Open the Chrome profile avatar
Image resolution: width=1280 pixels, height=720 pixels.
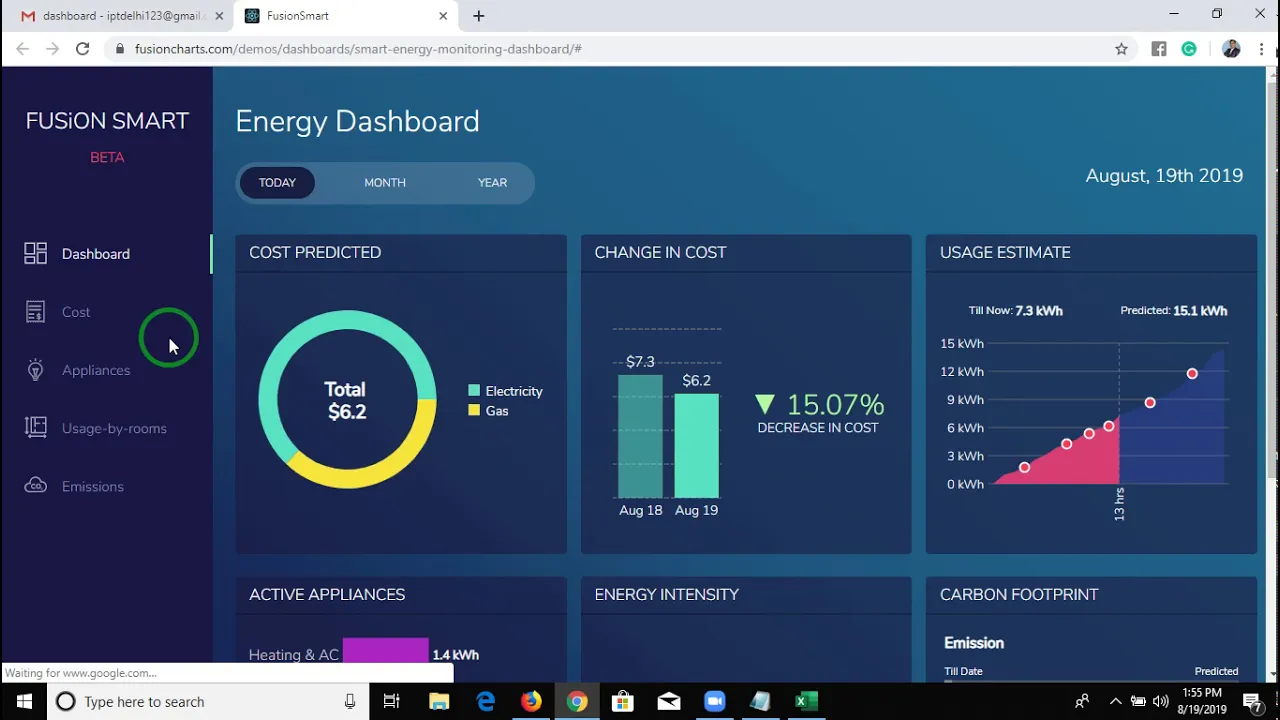click(1231, 49)
